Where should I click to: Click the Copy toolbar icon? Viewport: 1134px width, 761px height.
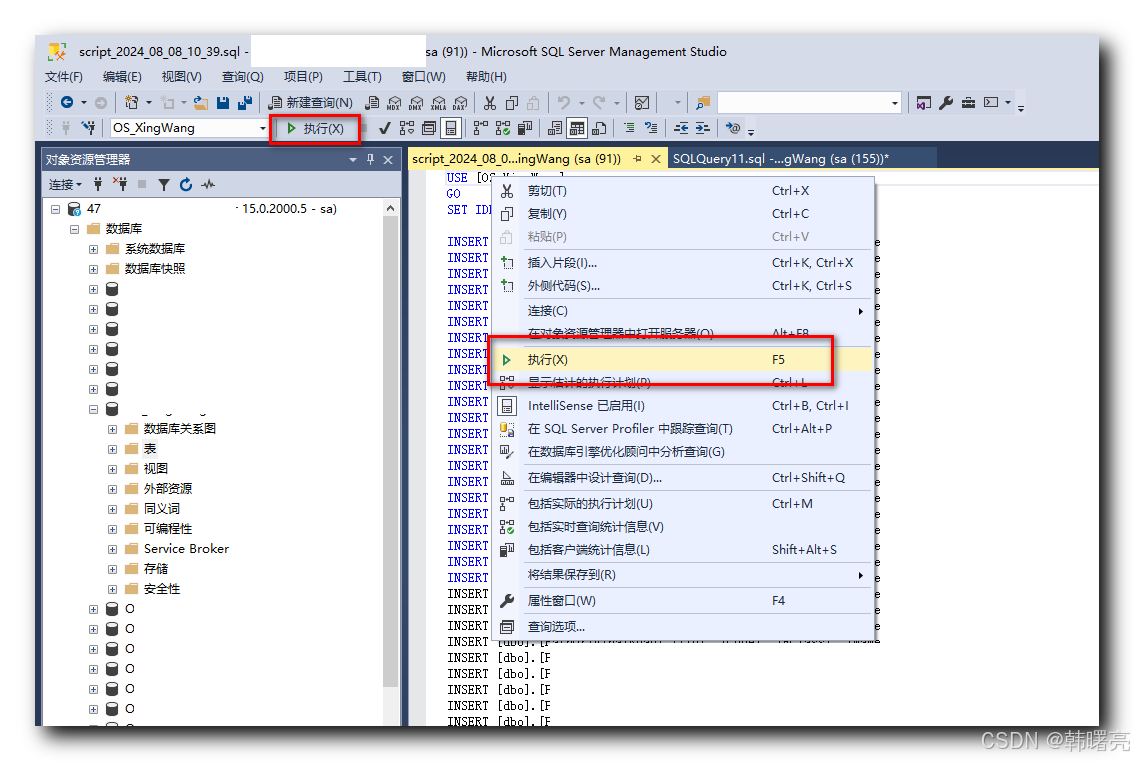coord(511,103)
